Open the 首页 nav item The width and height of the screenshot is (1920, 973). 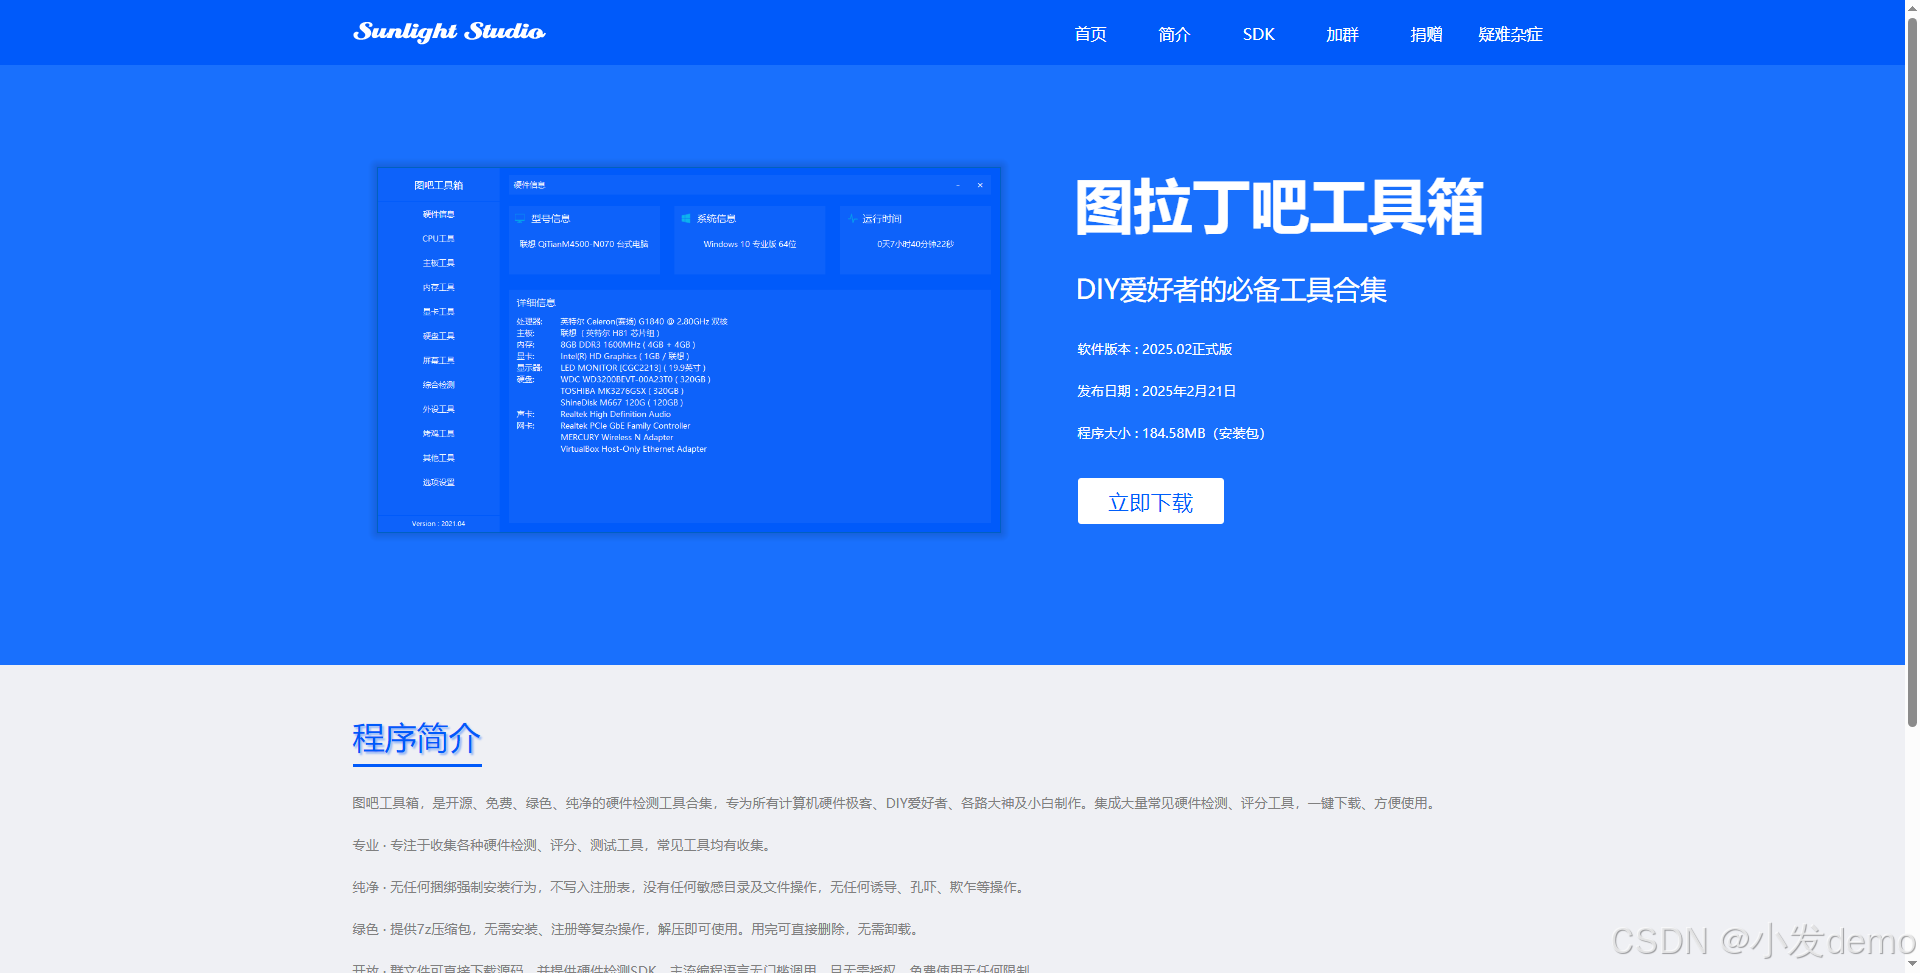click(x=1090, y=34)
